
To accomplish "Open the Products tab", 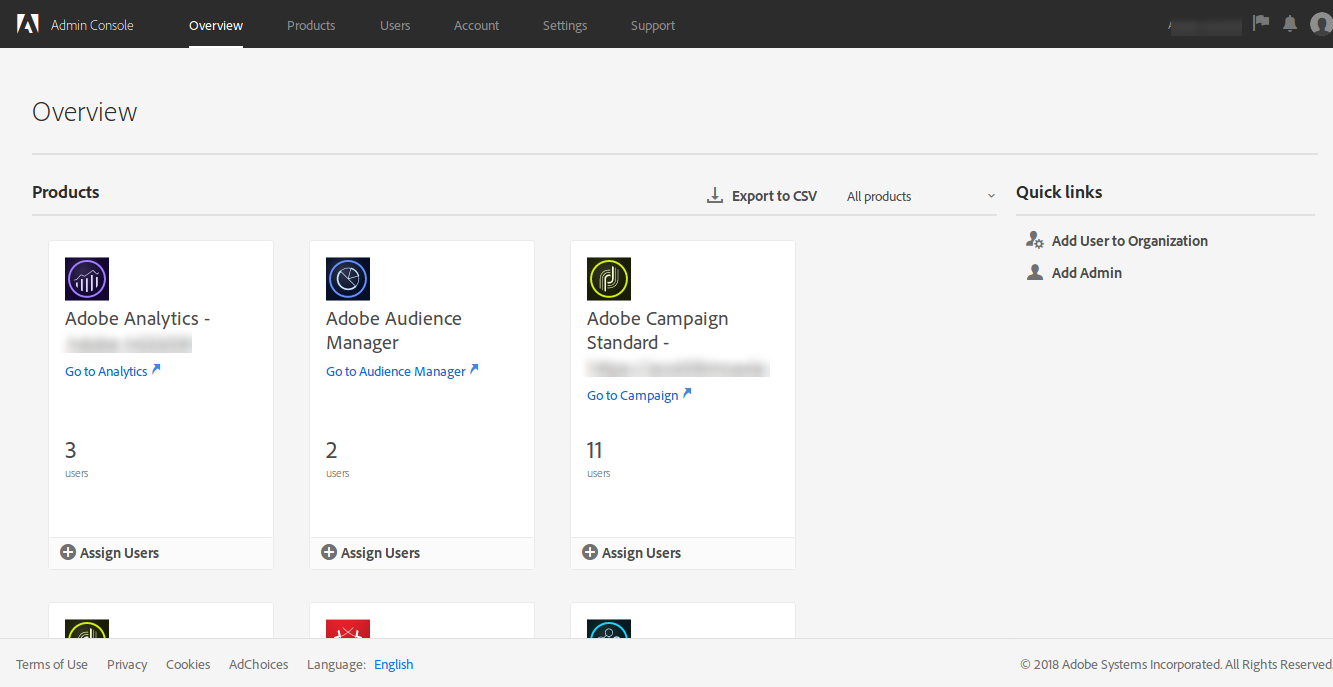I will pos(311,25).
